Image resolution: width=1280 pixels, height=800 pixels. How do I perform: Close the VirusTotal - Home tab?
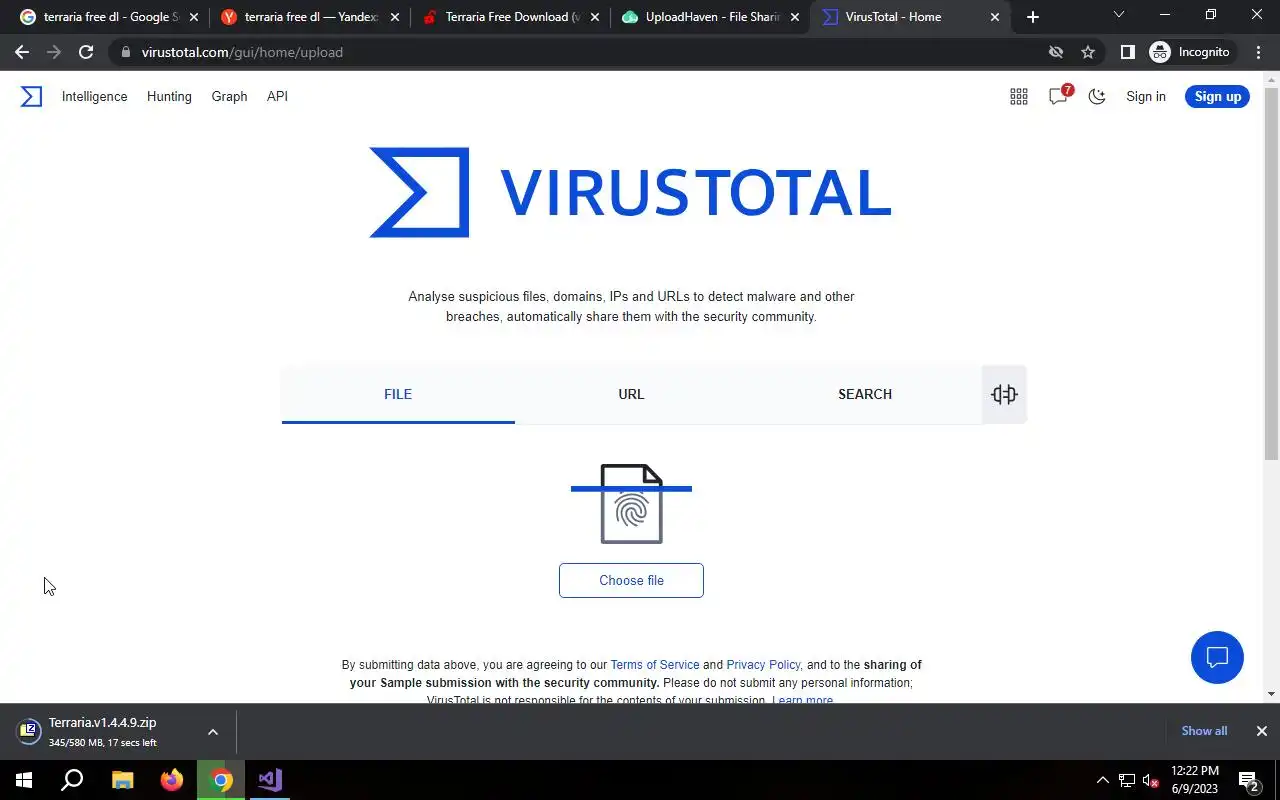click(x=995, y=17)
